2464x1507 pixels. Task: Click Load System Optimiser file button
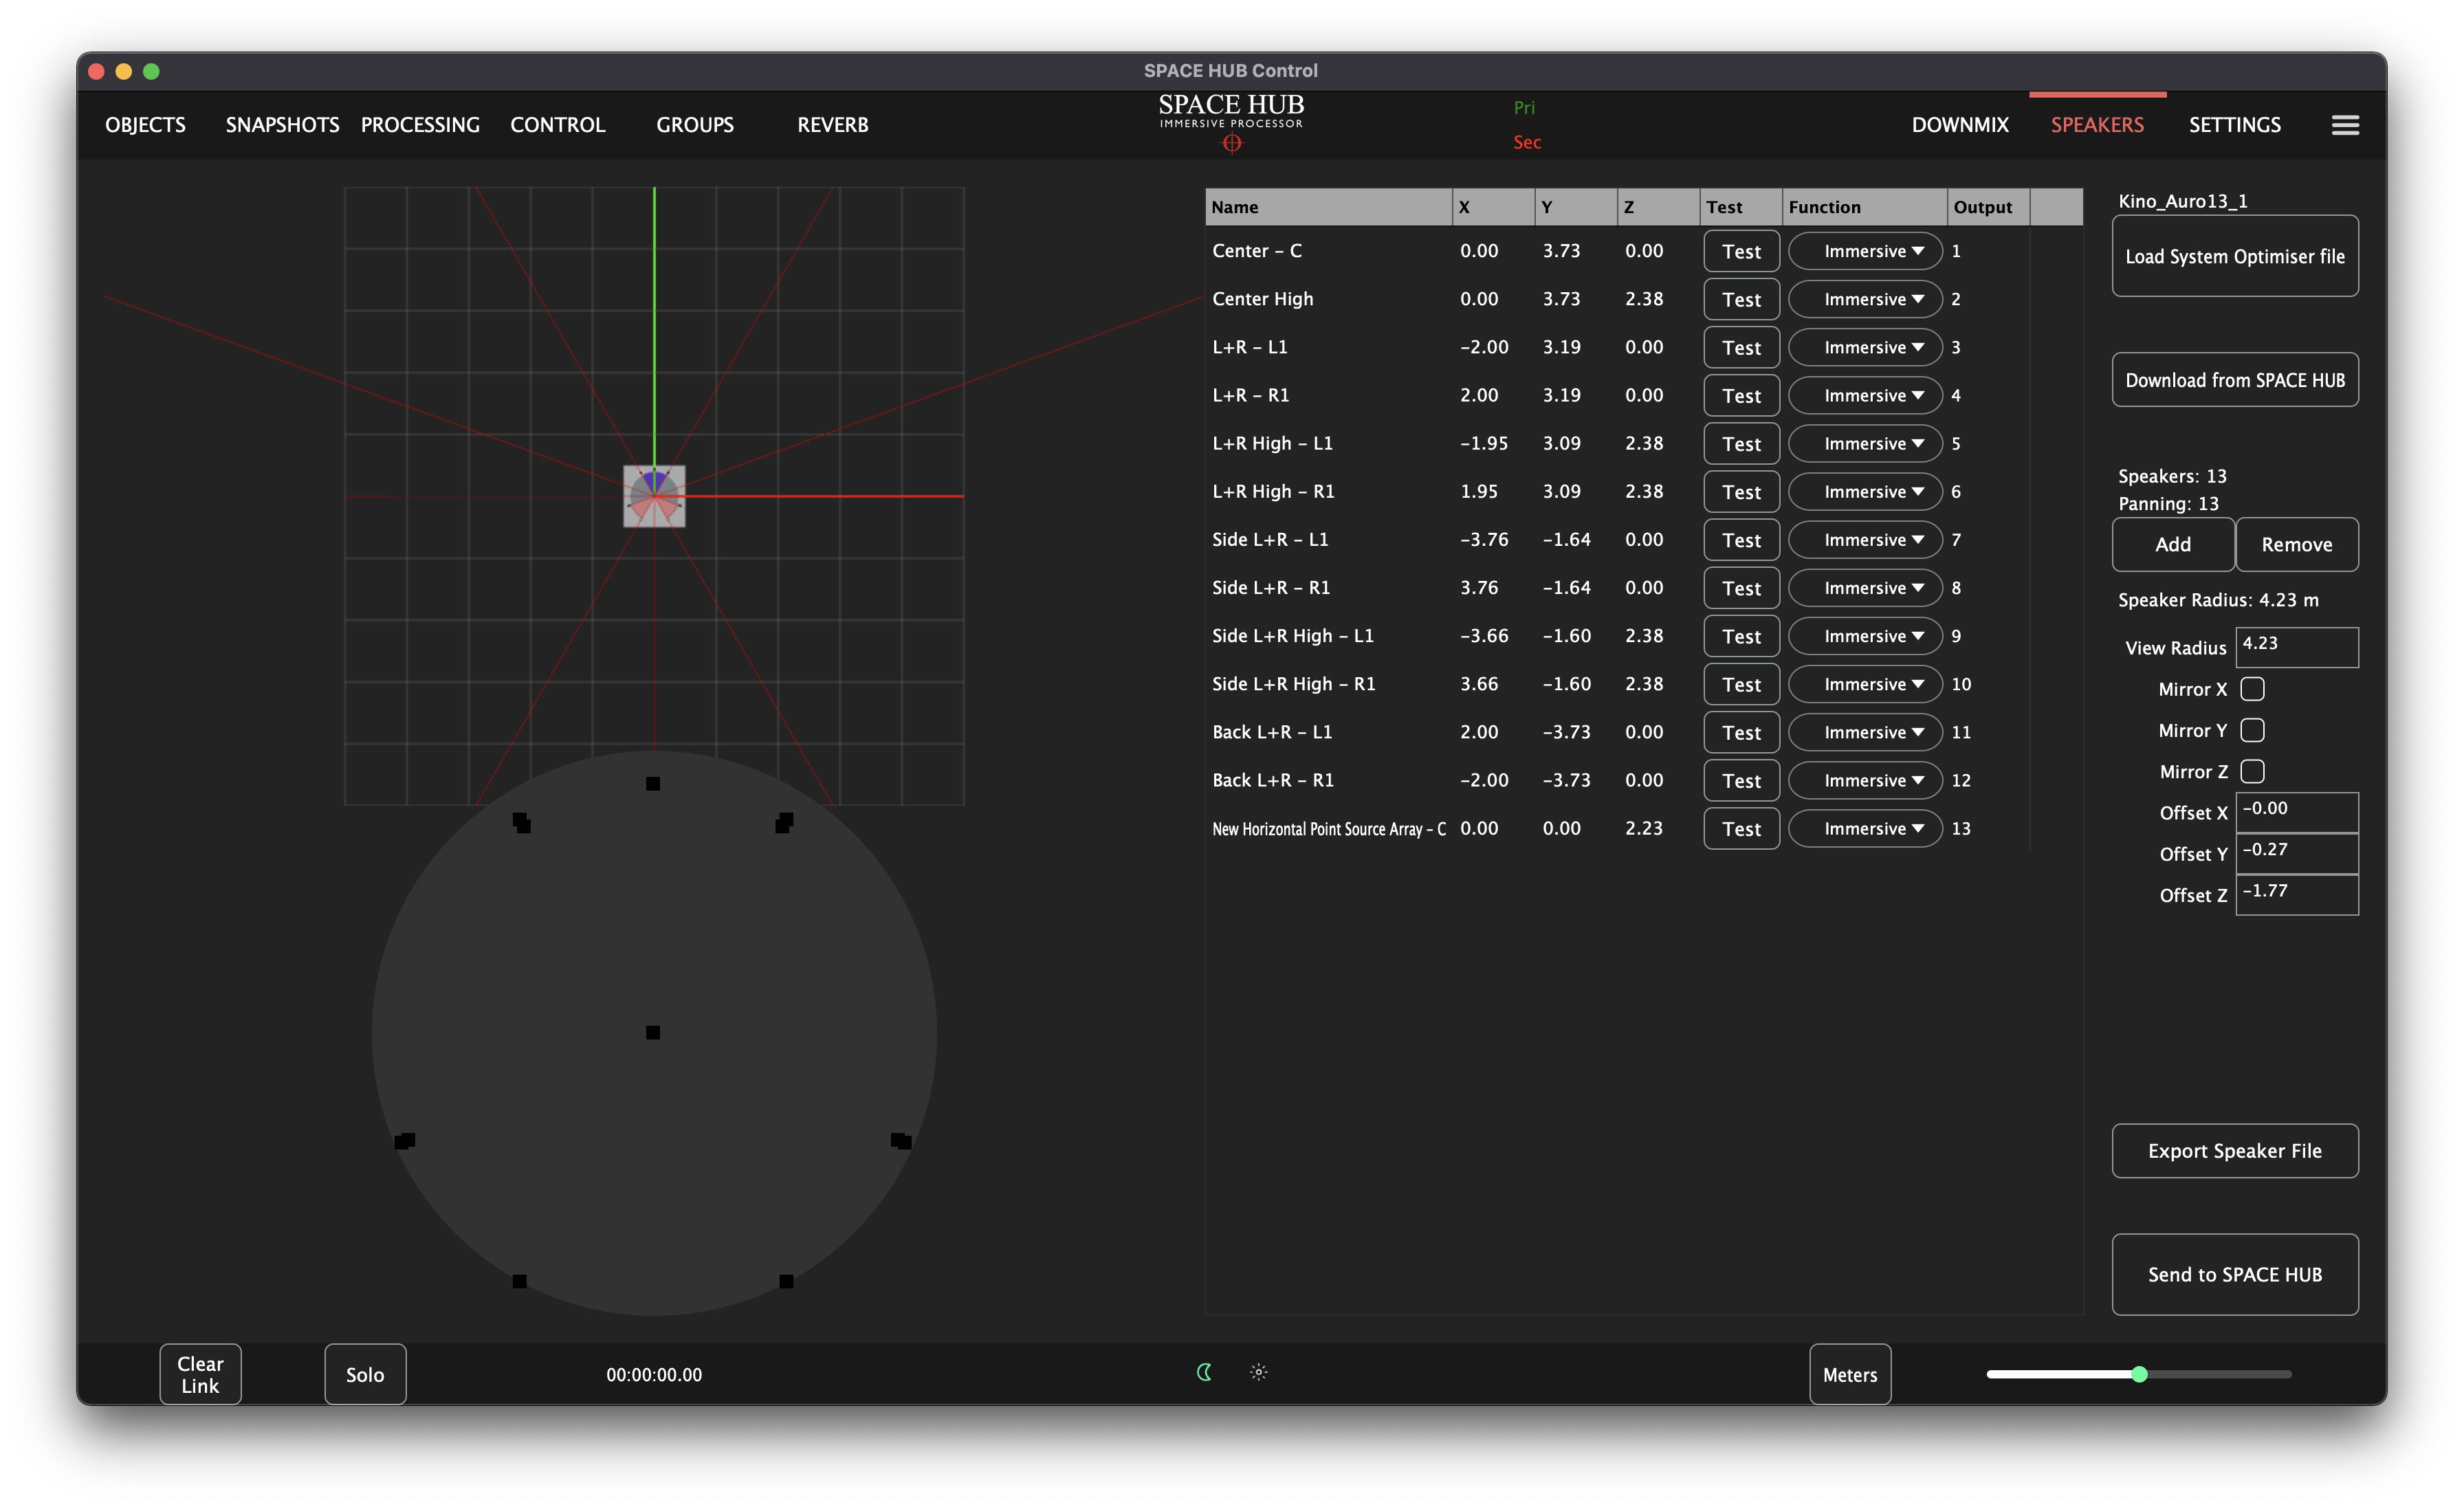[2235, 256]
